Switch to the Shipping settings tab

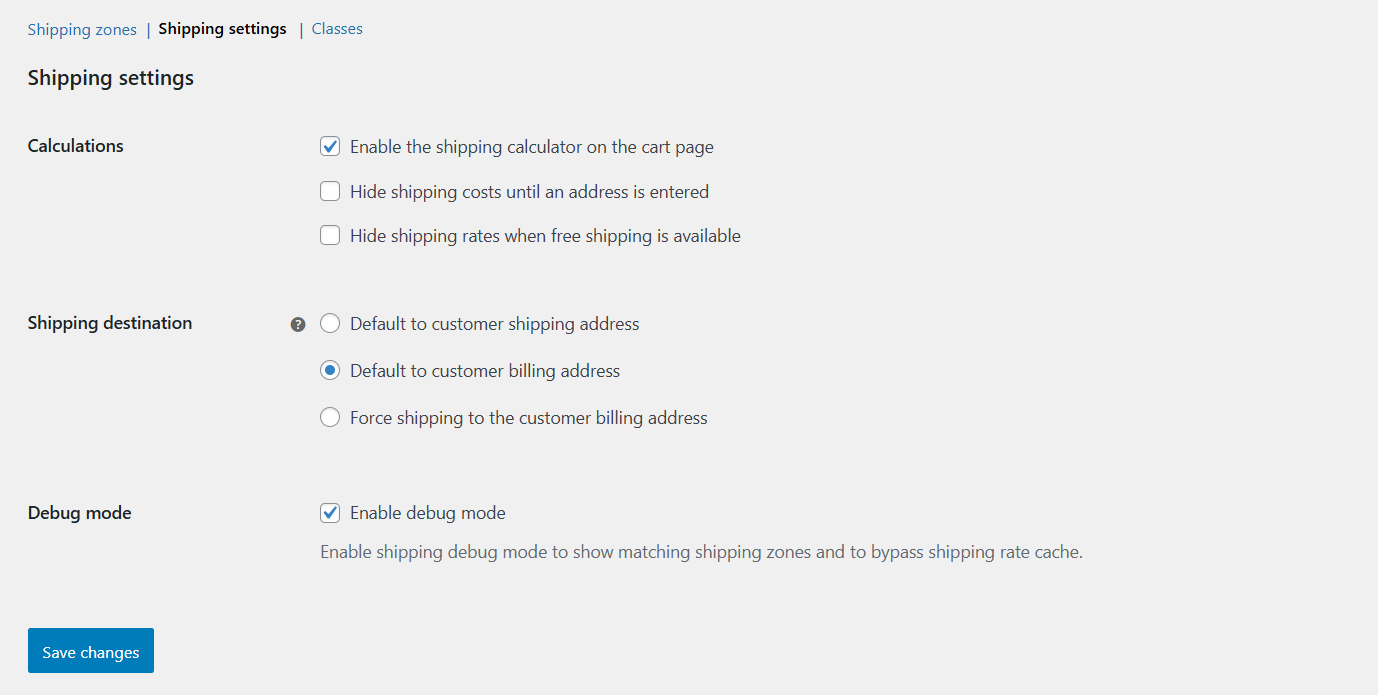(222, 29)
